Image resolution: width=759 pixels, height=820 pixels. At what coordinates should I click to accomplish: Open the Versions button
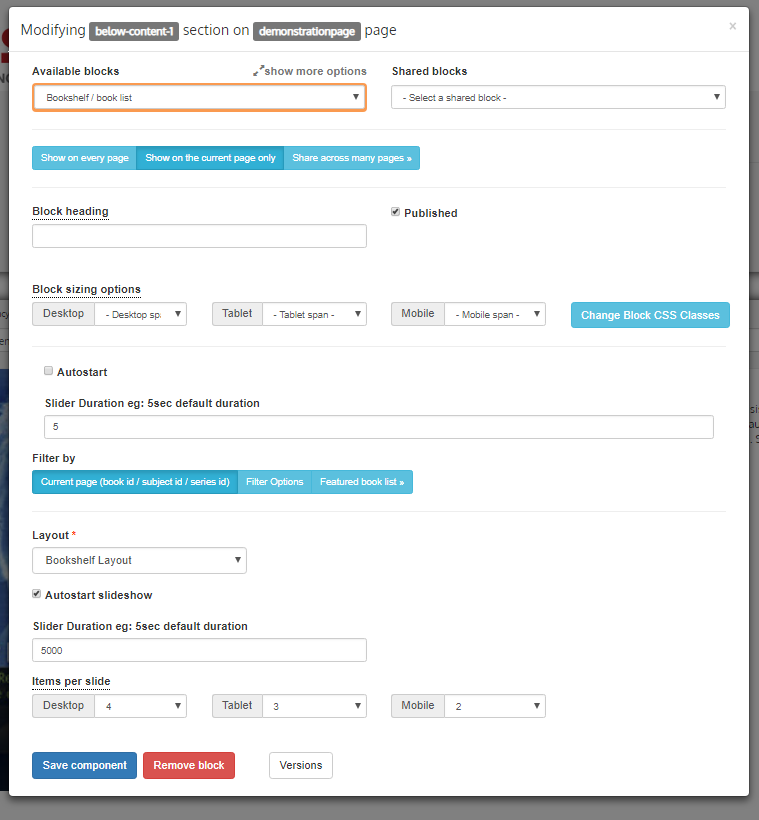click(300, 765)
